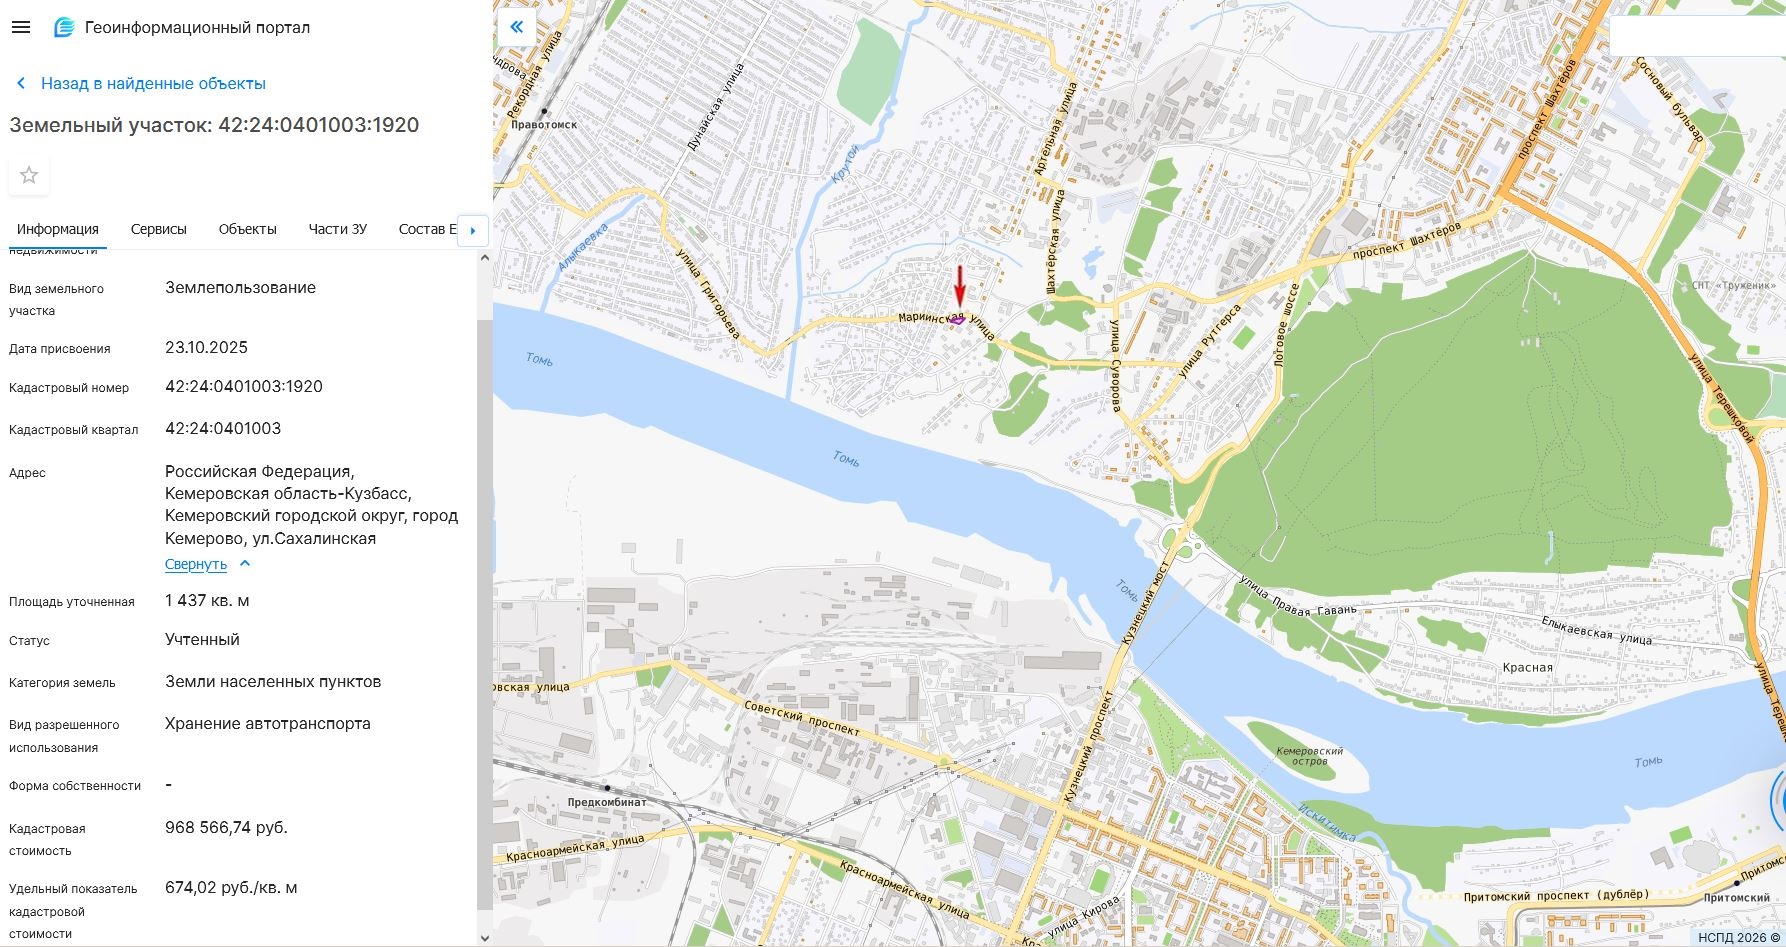This screenshot has width=1786, height=947.
Task: Select the purple highlighted parcel on map
Action: [957, 320]
